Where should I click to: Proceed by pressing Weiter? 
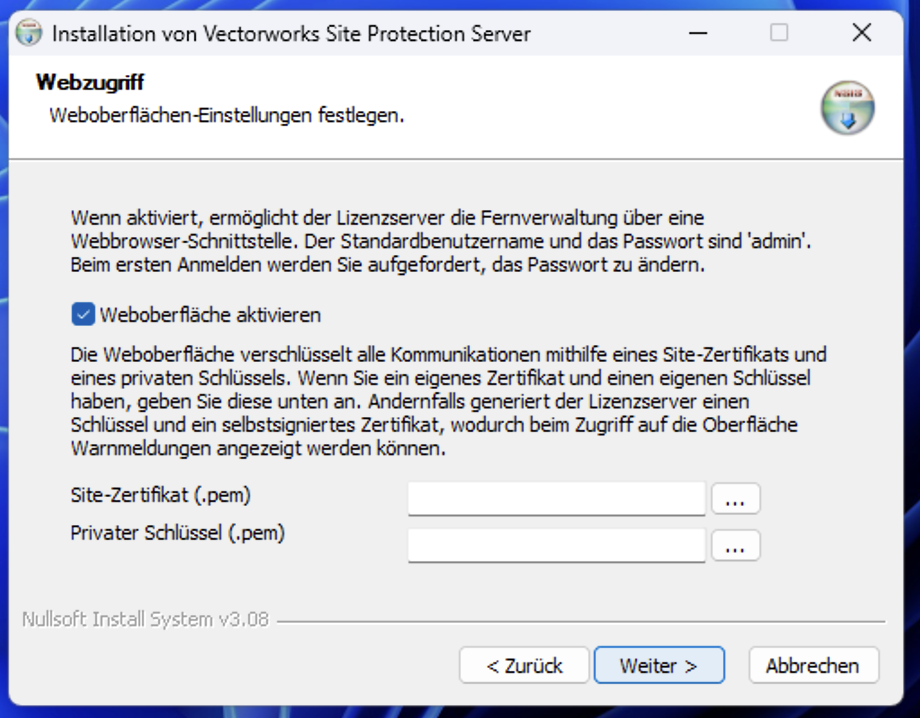click(658, 665)
